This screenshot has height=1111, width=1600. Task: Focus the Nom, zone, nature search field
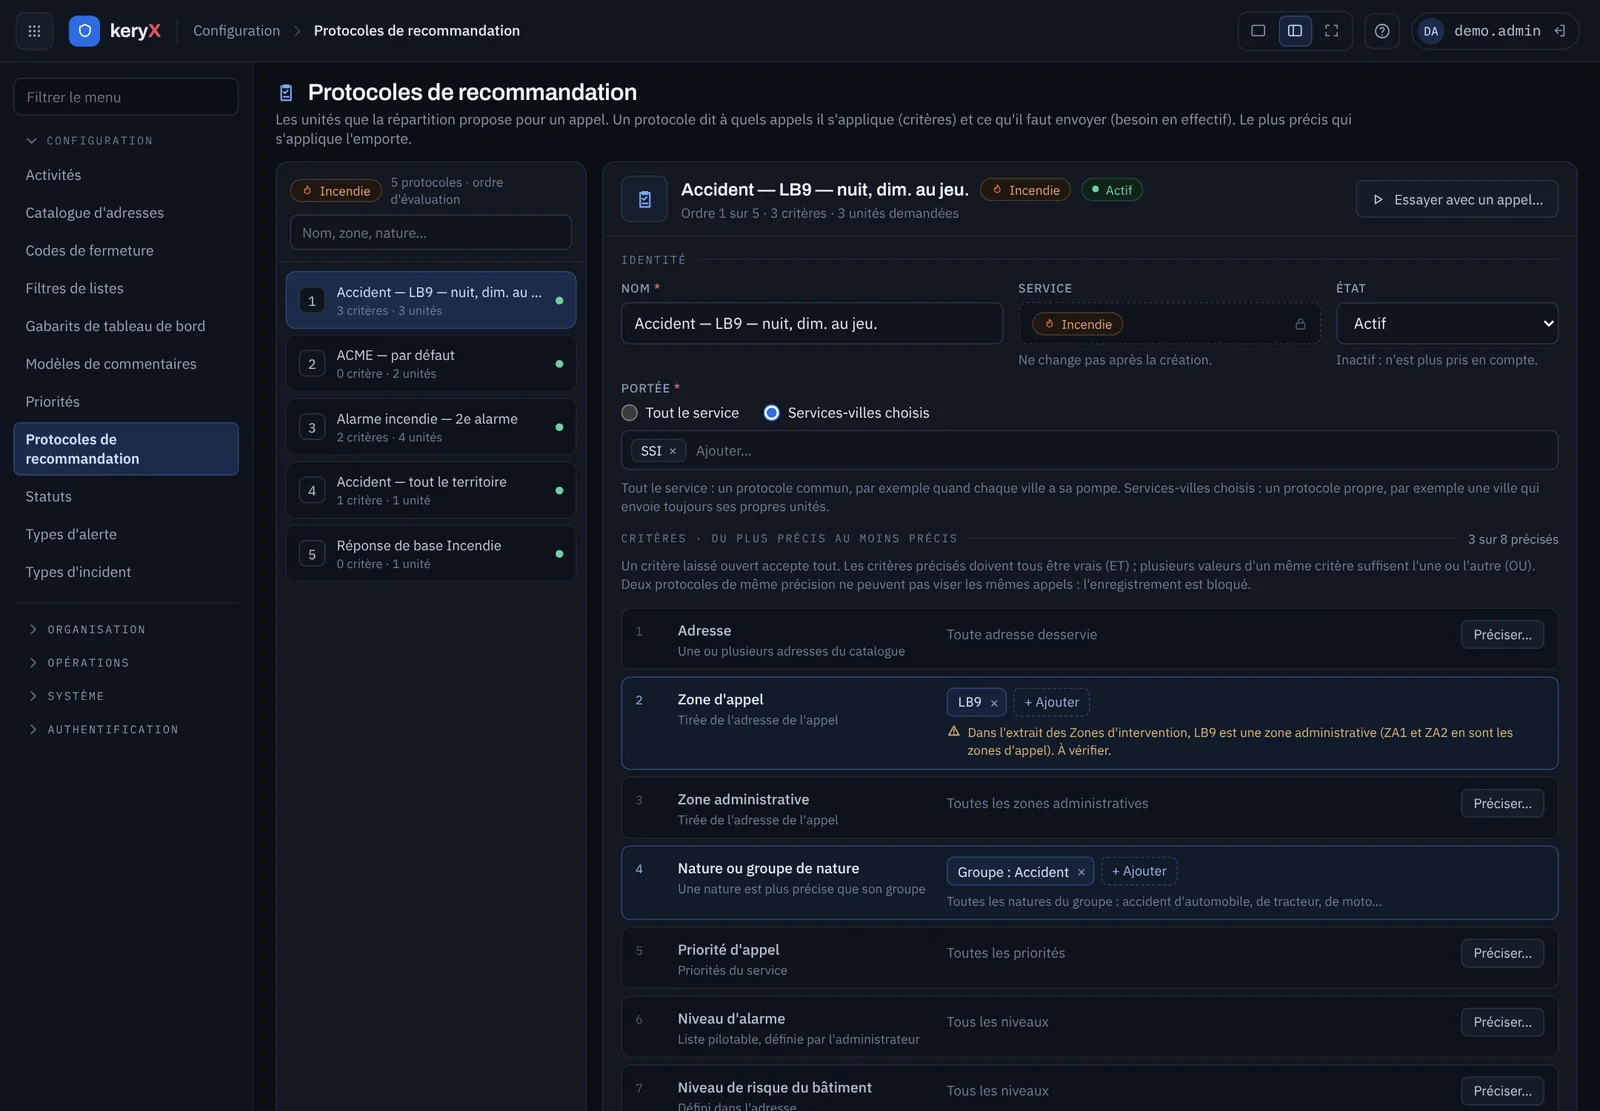coord(430,233)
